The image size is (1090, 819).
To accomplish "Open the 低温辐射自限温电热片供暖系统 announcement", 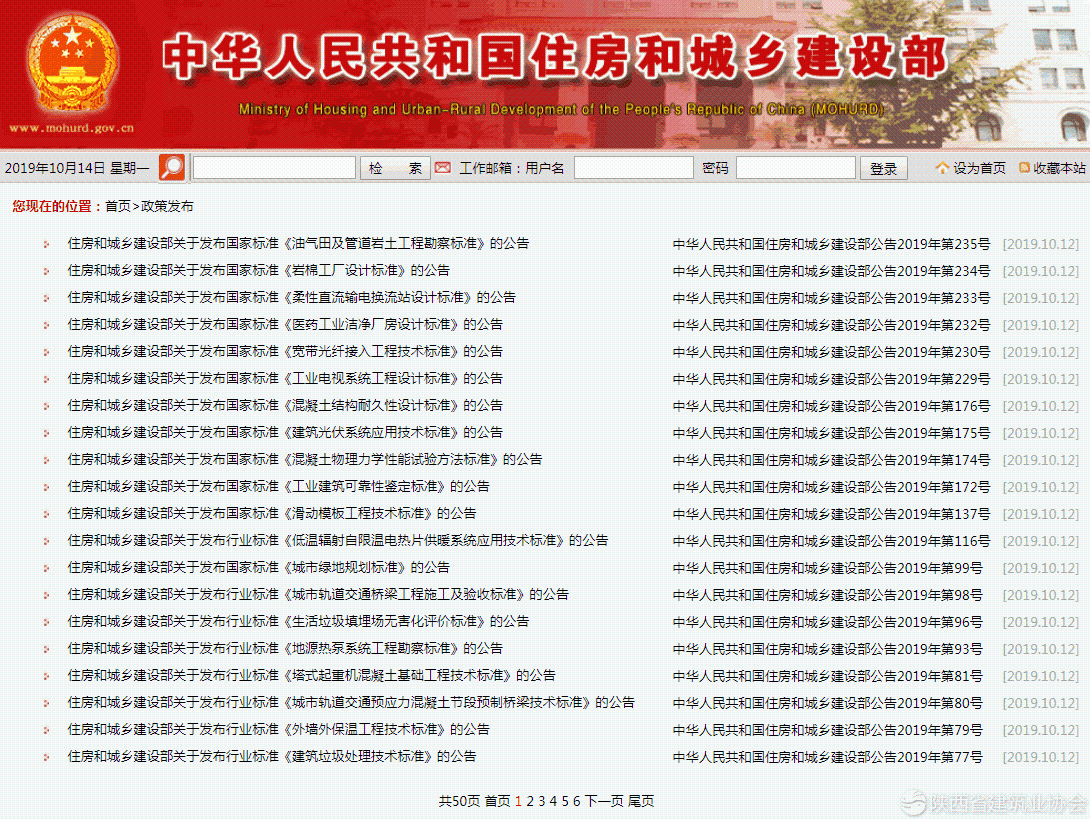I will point(337,541).
